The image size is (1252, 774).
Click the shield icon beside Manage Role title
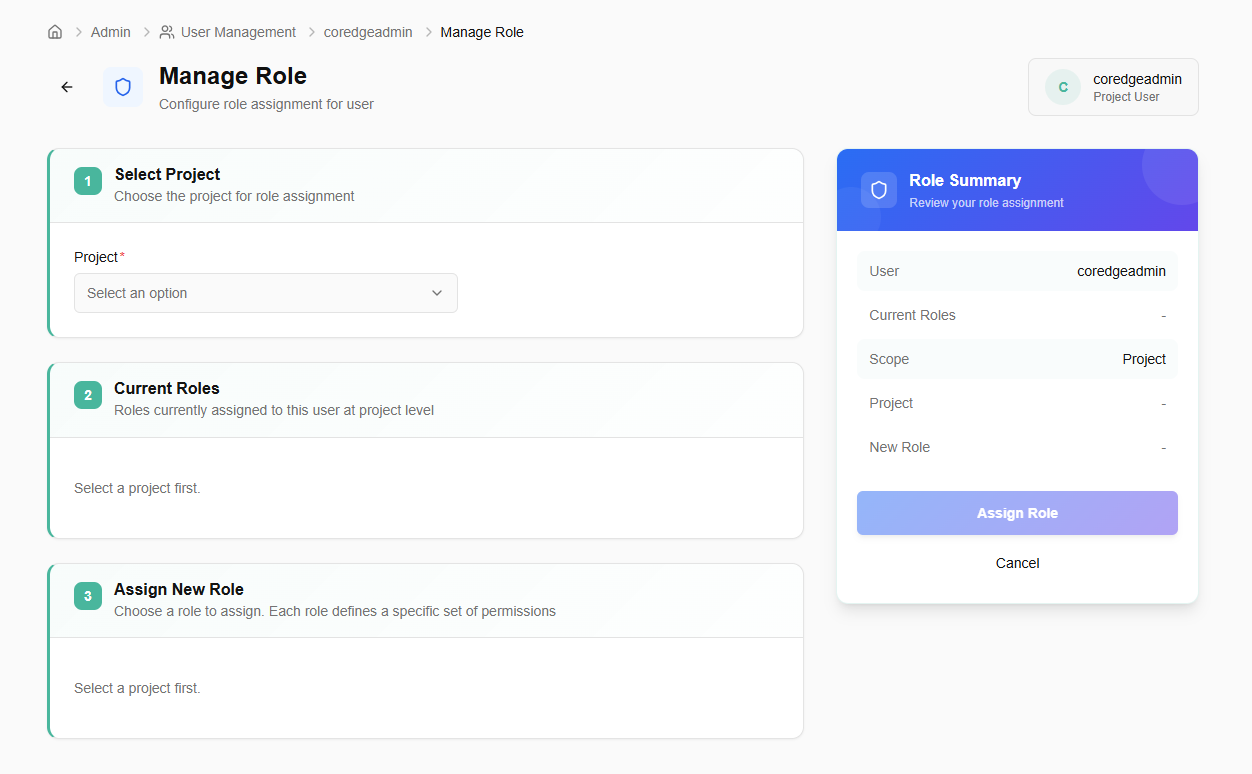(x=123, y=87)
